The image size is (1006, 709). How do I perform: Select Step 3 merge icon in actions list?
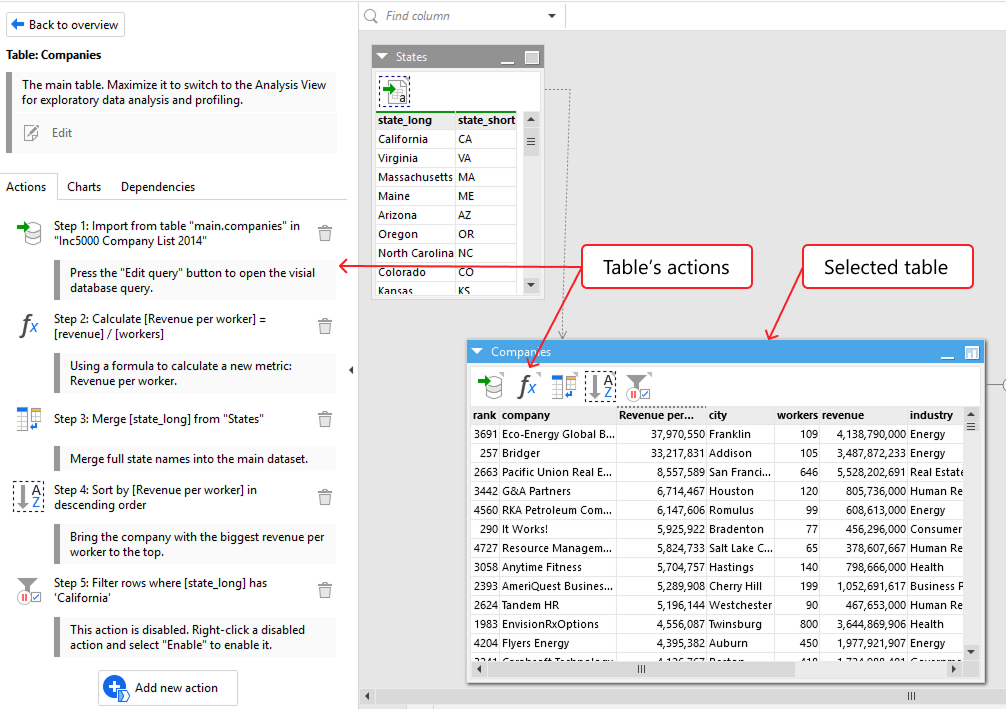pos(29,419)
